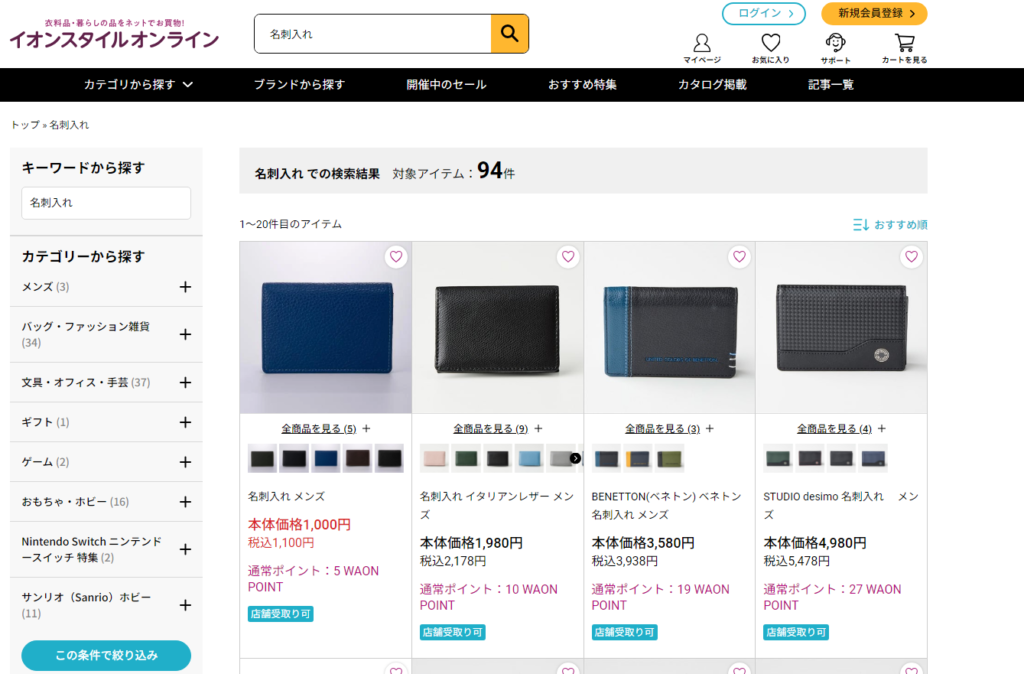This screenshot has width=1024, height=674.
Task: Open the blue card case product image
Action: (x=326, y=328)
